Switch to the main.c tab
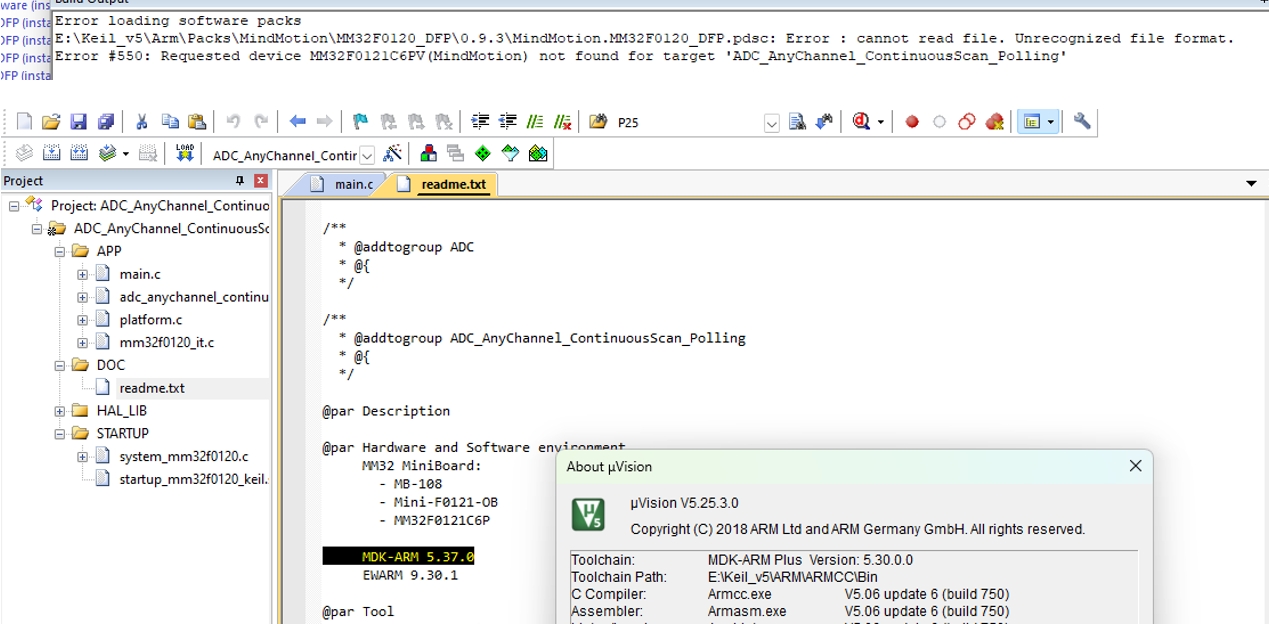This screenshot has height=624, width=1269. (x=352, y=184)
